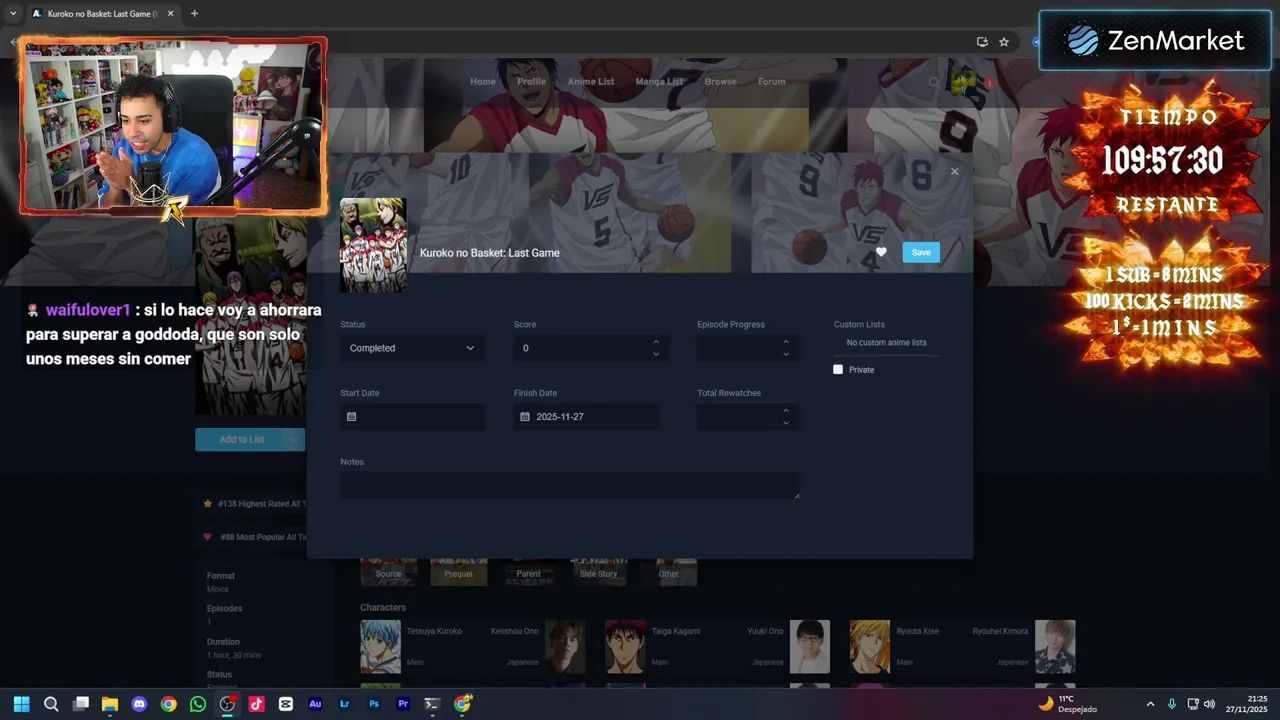Decrease the Score with down arrow
This screenshot has width=1280, height=720.
[656, 354]
